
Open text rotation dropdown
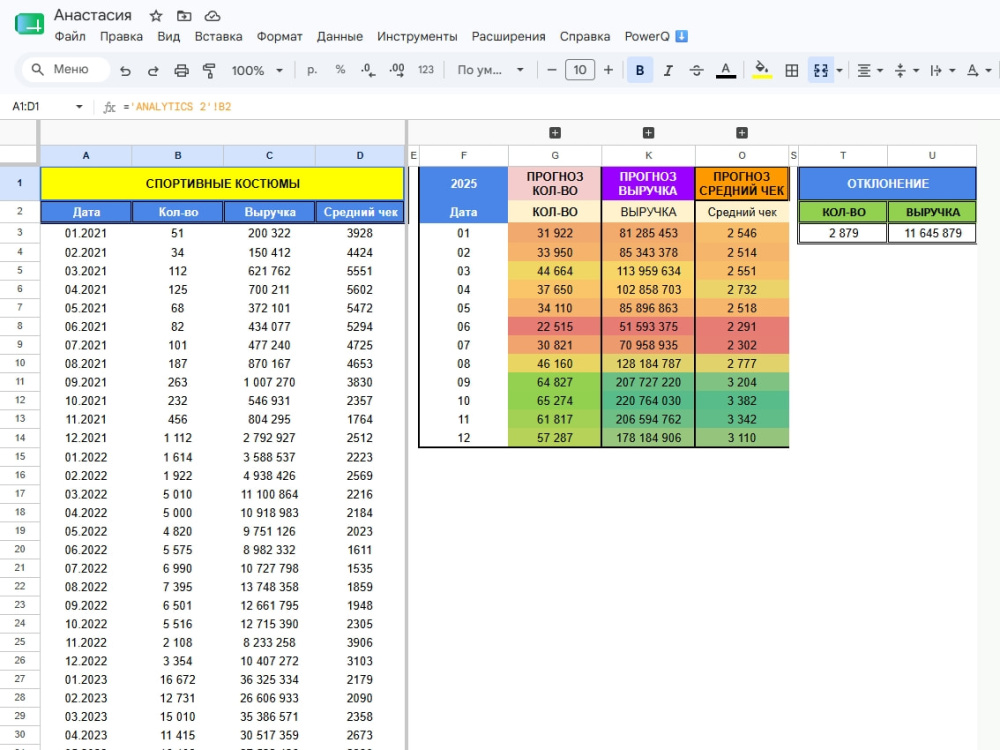[x=978, y=70]
